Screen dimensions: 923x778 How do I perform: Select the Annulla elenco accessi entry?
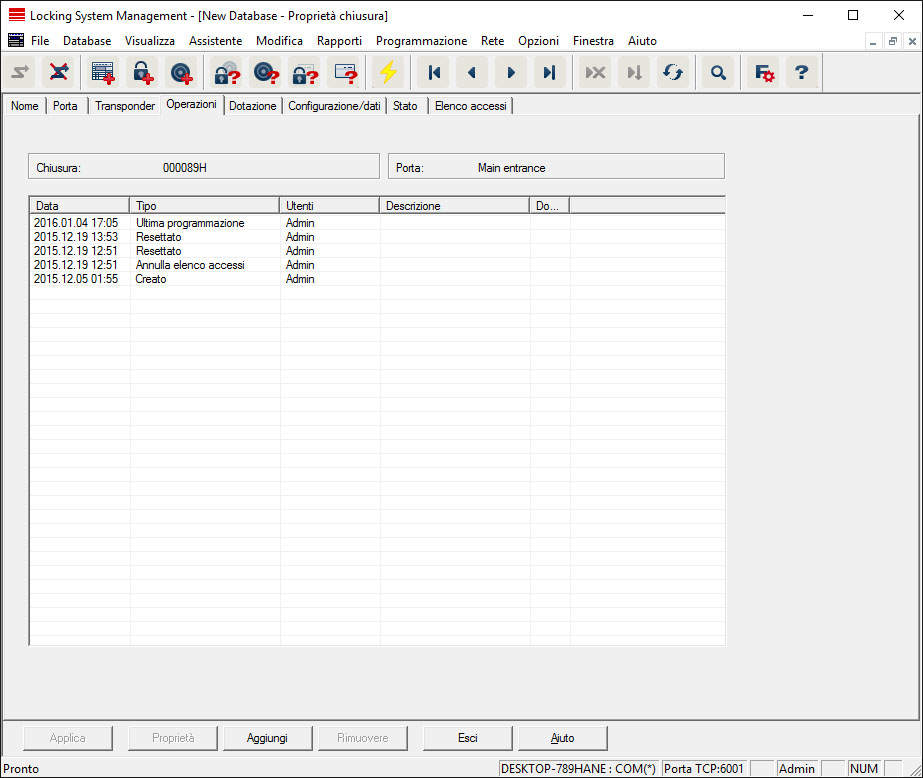pos(190,265)
